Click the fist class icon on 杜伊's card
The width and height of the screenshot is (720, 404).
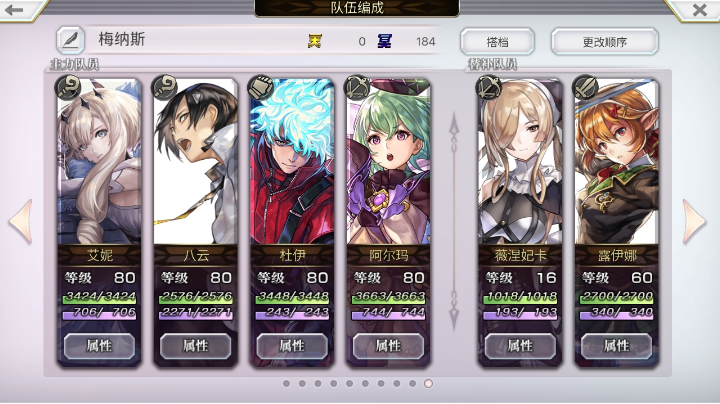tap(260, 87)
